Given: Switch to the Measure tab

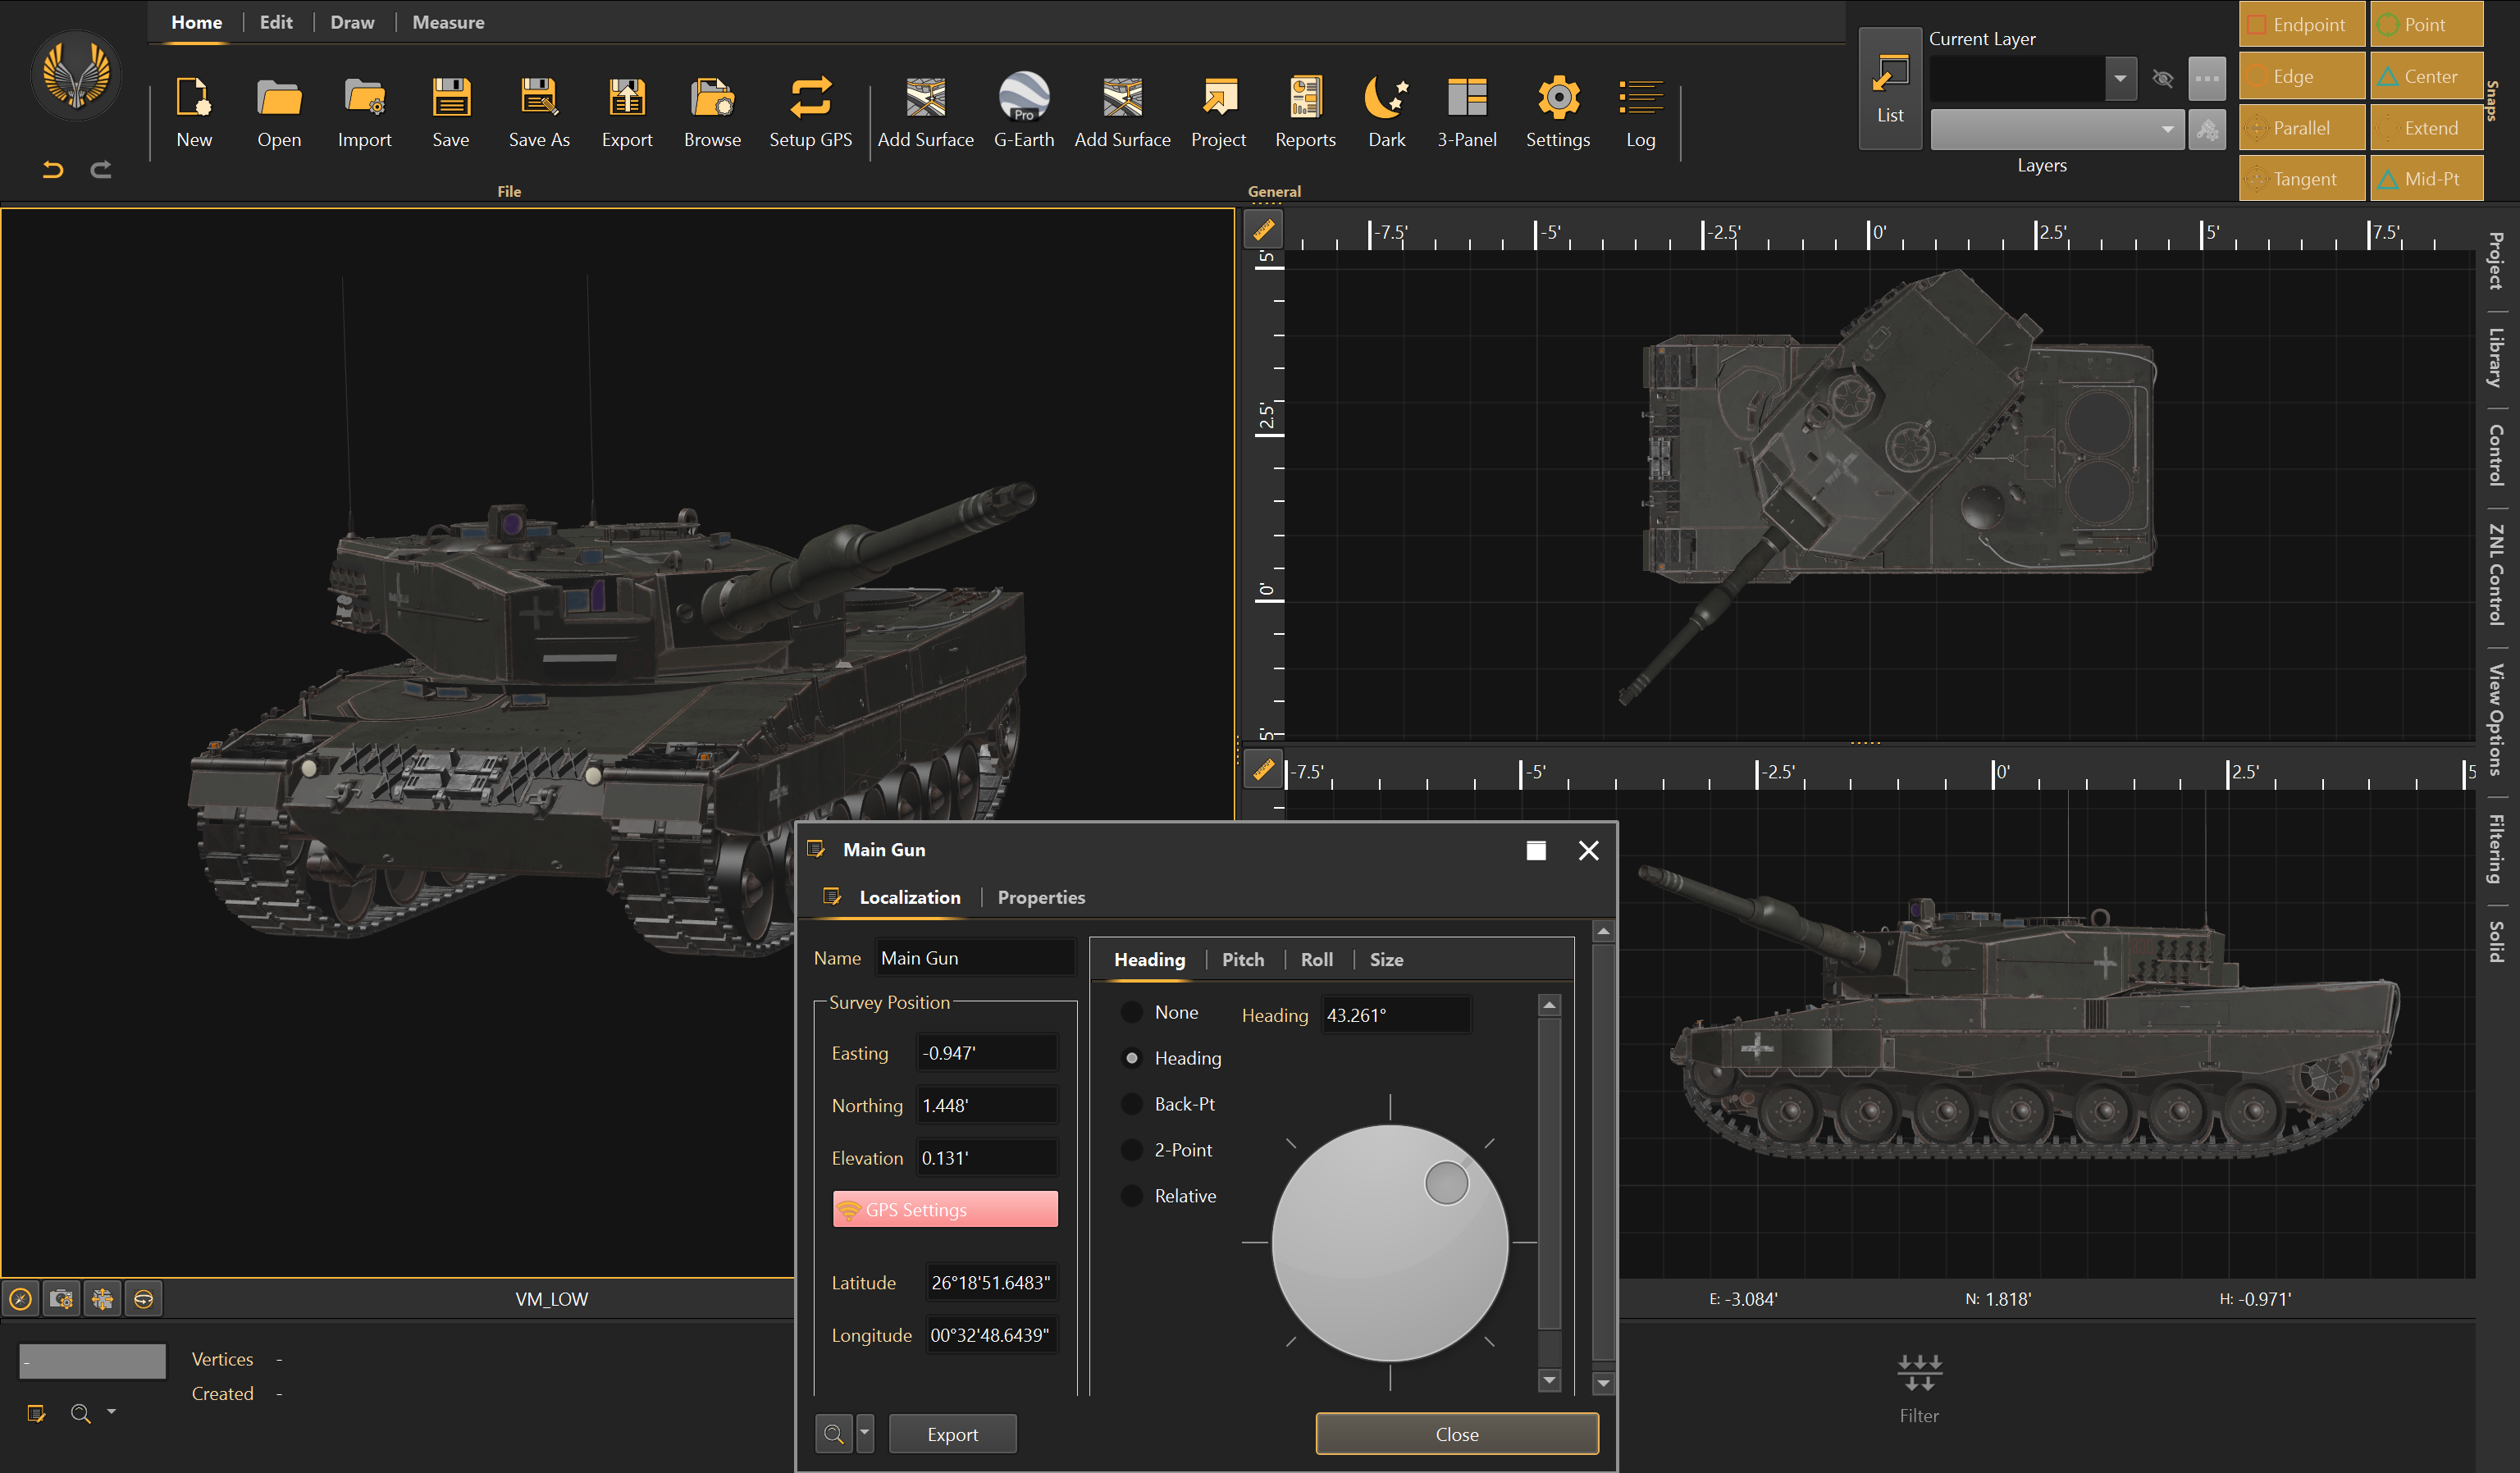Looking at the screenshot, I should [448, 22].
